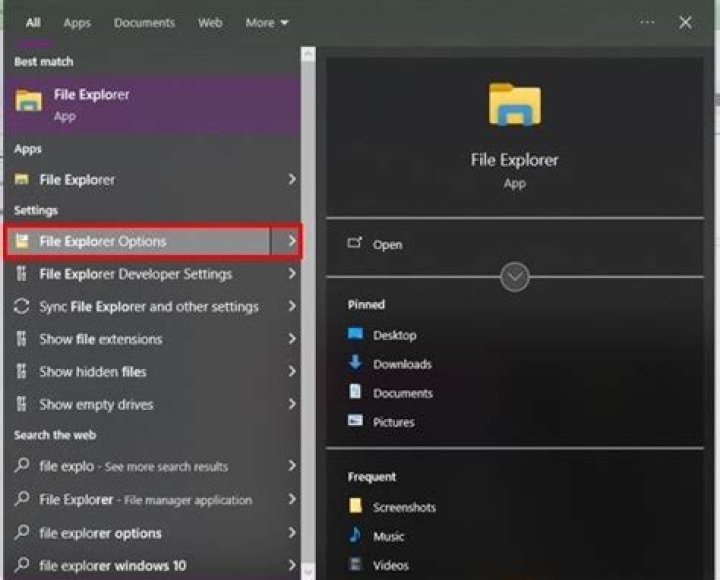Switch to the Documents search tab
Screen dimensions: 720x580
(144, 23)
